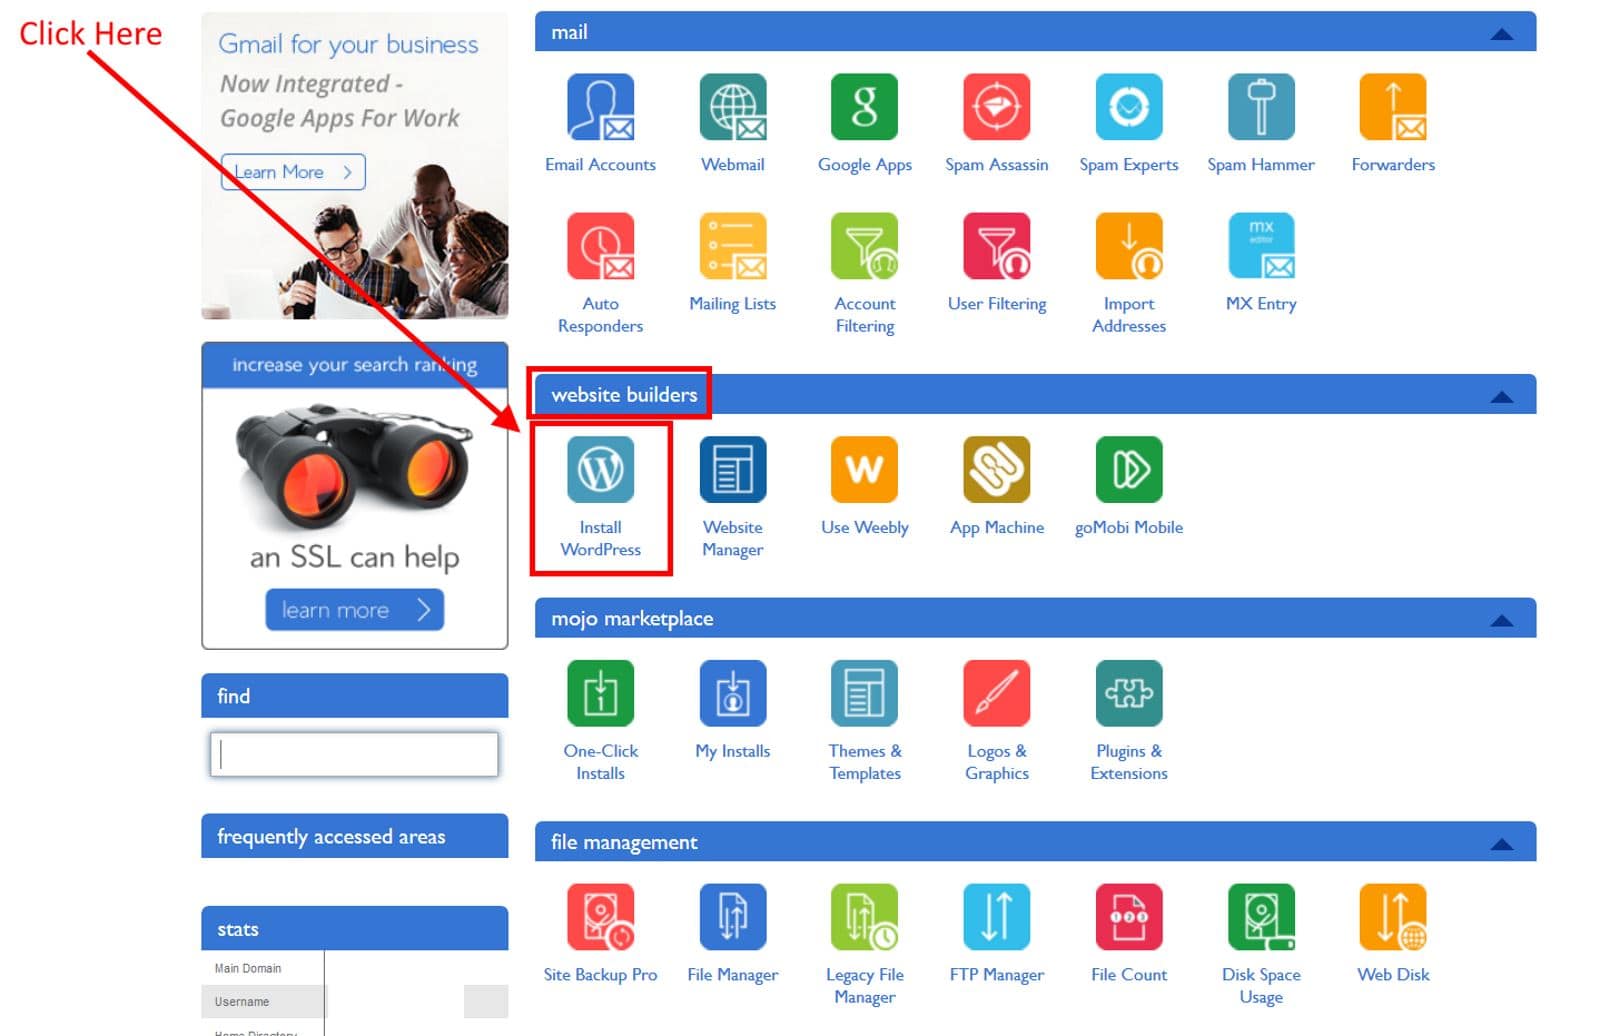Open One-Click Installs

point(600,694)
